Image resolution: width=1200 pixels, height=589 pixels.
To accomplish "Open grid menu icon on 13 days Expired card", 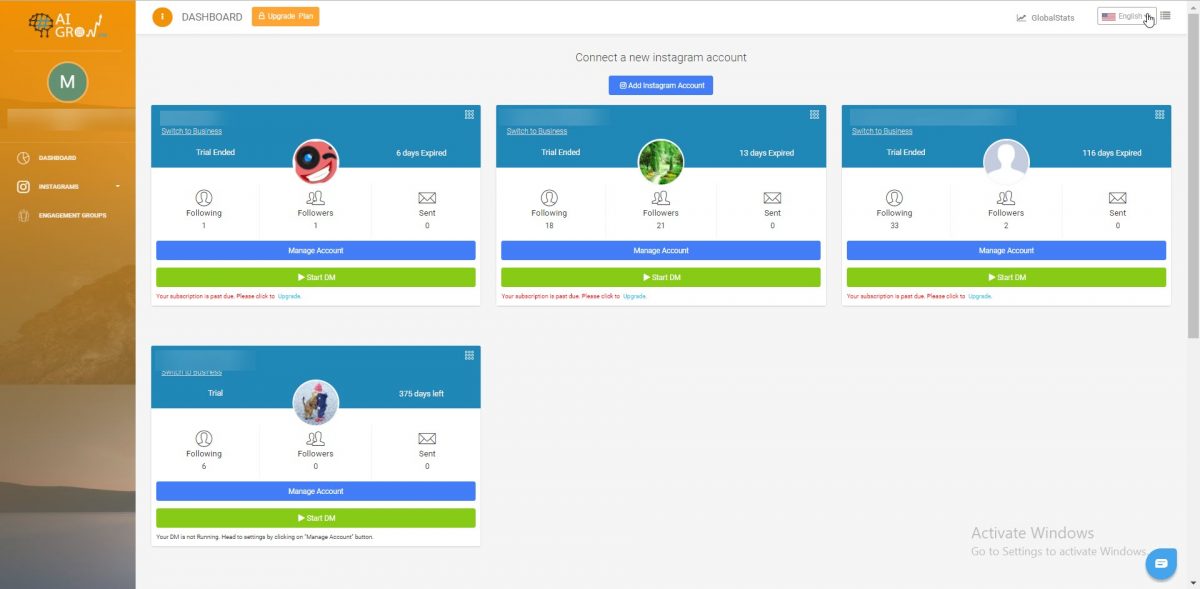I will (815, 115).
